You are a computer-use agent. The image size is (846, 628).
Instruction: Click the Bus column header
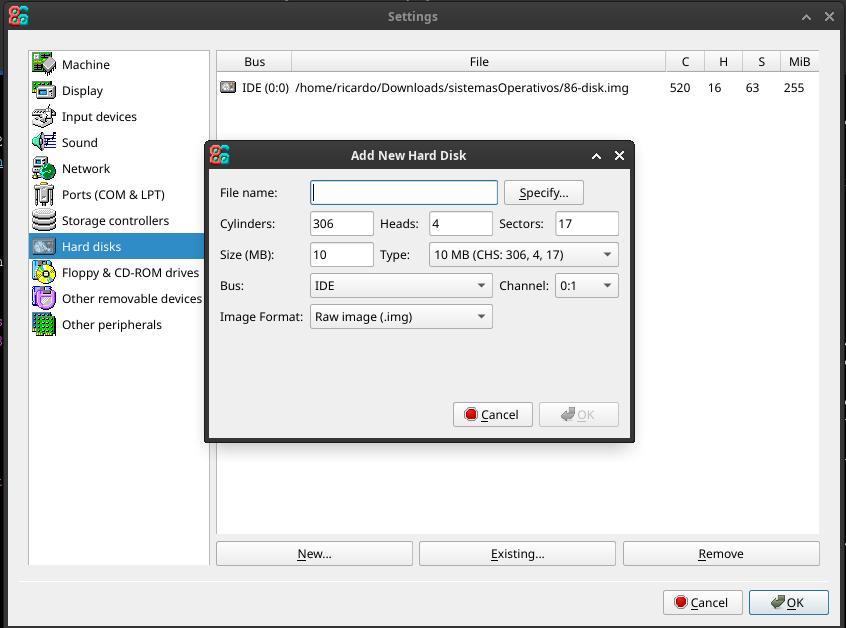[x=254, y=62]
